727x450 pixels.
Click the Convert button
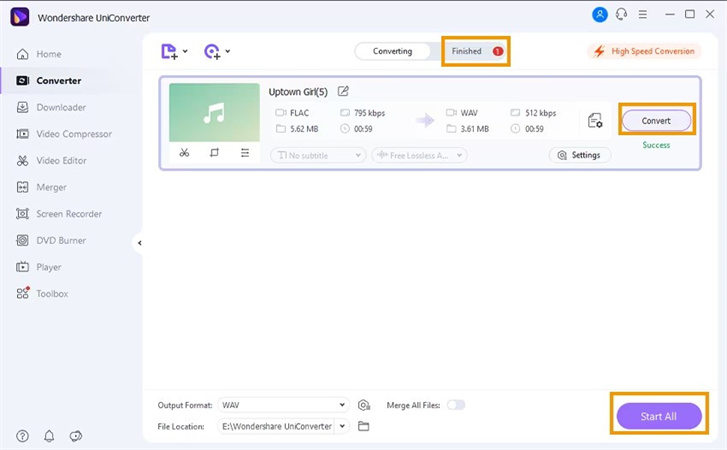click(656, 121)
